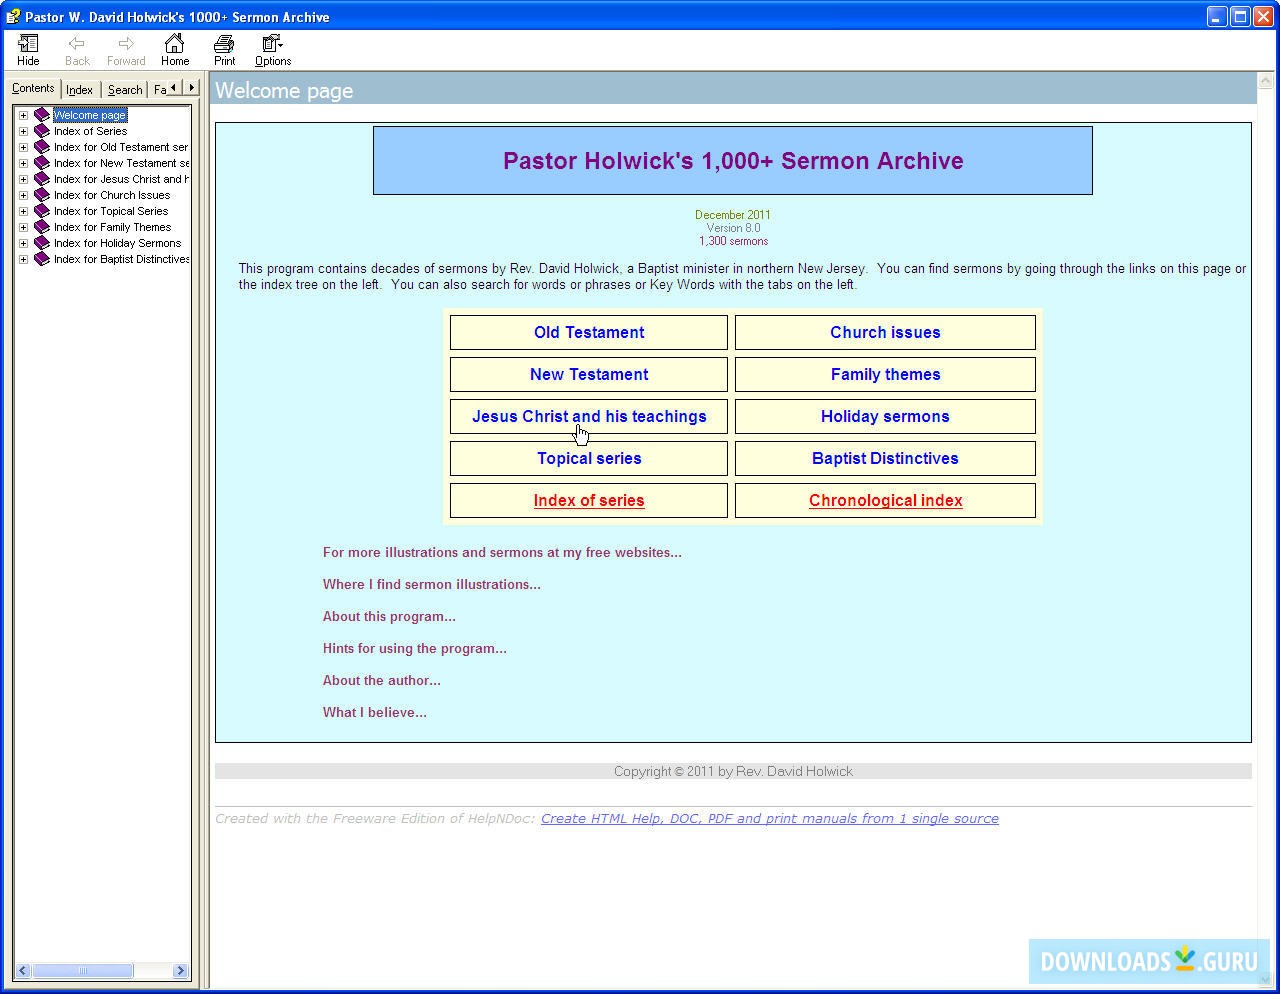
Task: Click the horizontal scrollbar right arrow
Action: tap(180, 970)
